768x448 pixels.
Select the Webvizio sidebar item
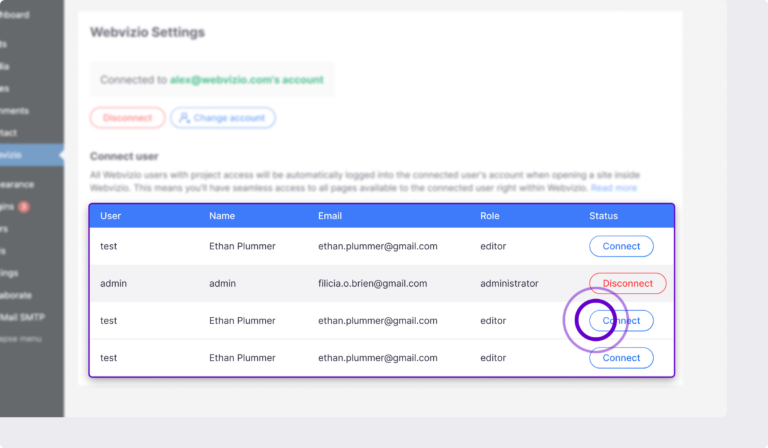coord(12,155)
